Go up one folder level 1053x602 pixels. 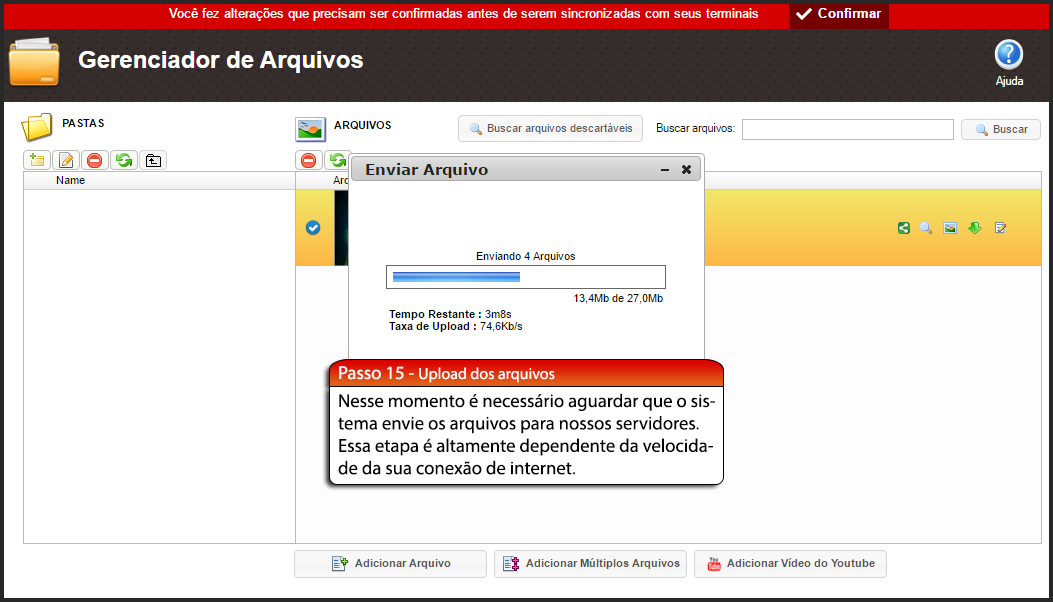pos(152,160)
